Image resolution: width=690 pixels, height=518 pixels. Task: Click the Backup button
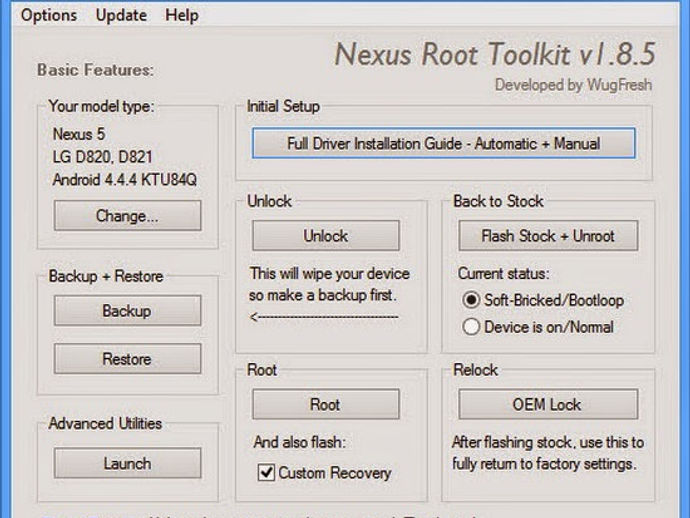(x=127, y=311)
